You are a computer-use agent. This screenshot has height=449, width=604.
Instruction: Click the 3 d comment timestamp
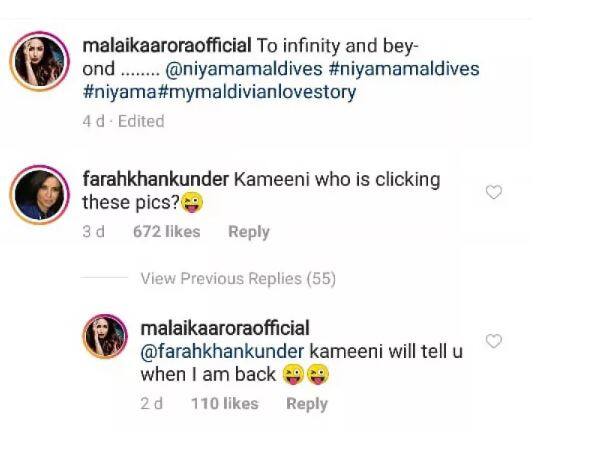coord(92,232)
